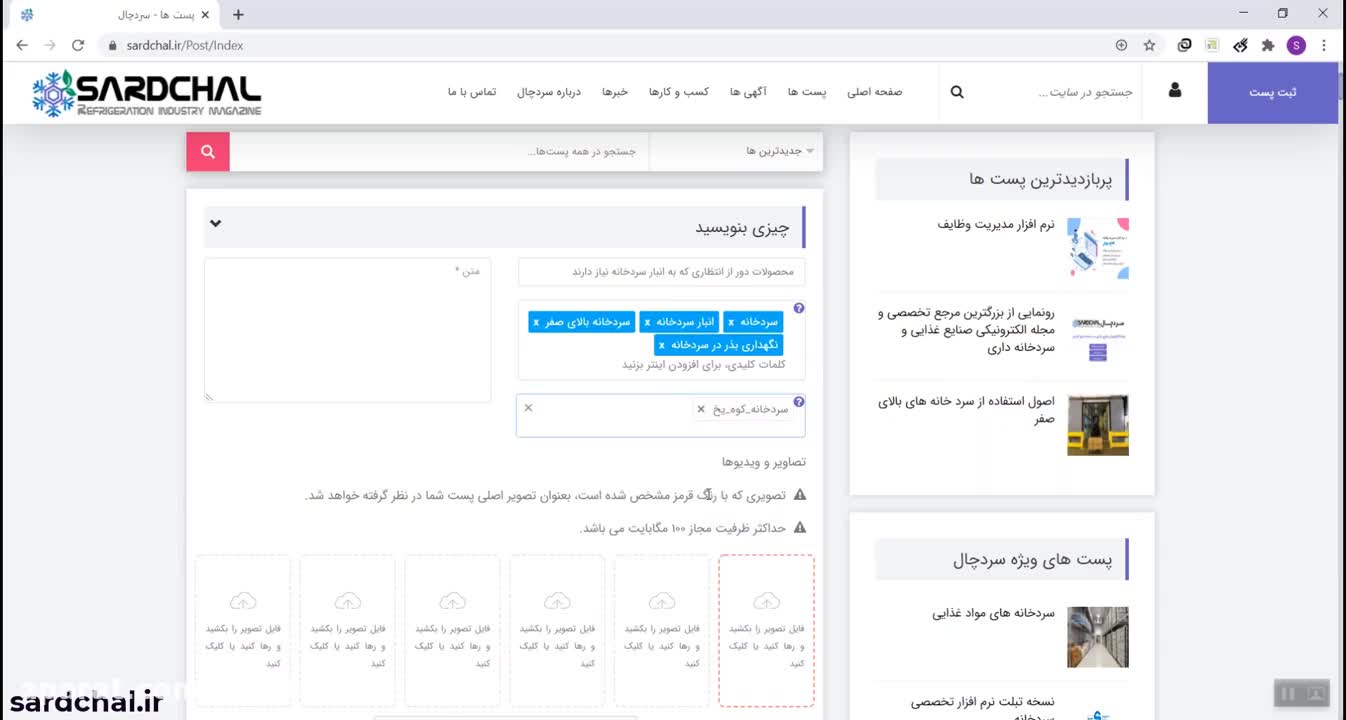This screenshot has width=1346, height=720.
Task: Click the help icon beside keywords box
Action: coord(798,309)
